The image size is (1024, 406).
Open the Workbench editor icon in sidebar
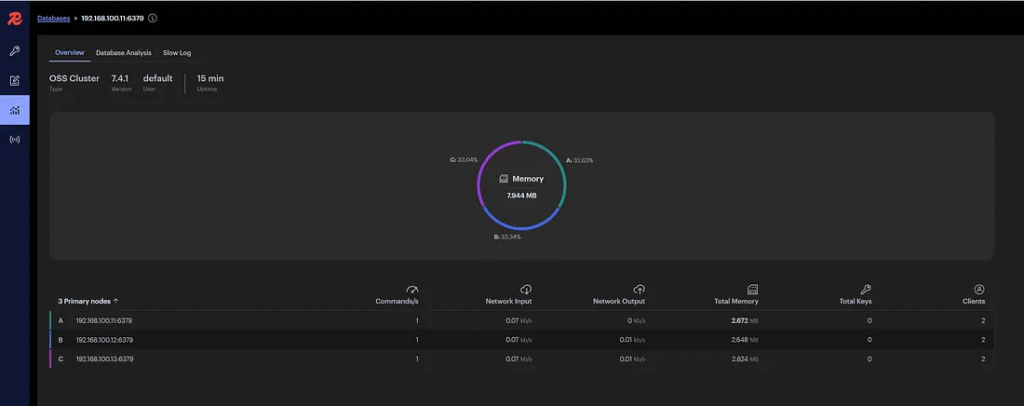tap(14, 80)
